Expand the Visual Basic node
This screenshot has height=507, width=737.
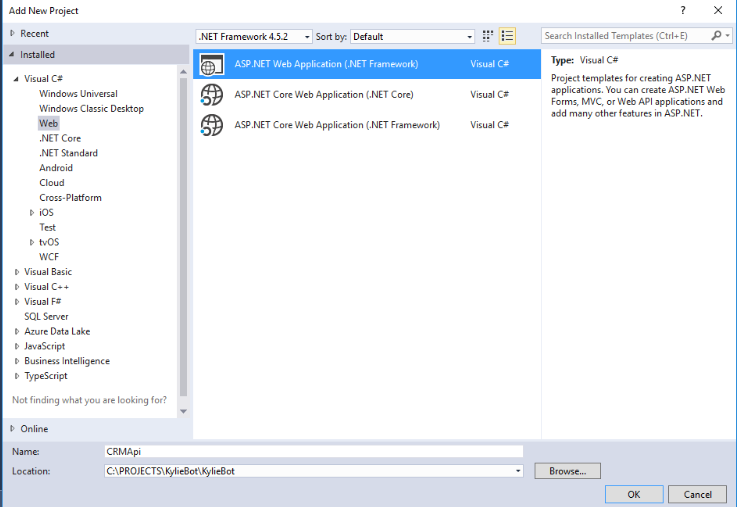pyautogui.click(x=16, y=272)
